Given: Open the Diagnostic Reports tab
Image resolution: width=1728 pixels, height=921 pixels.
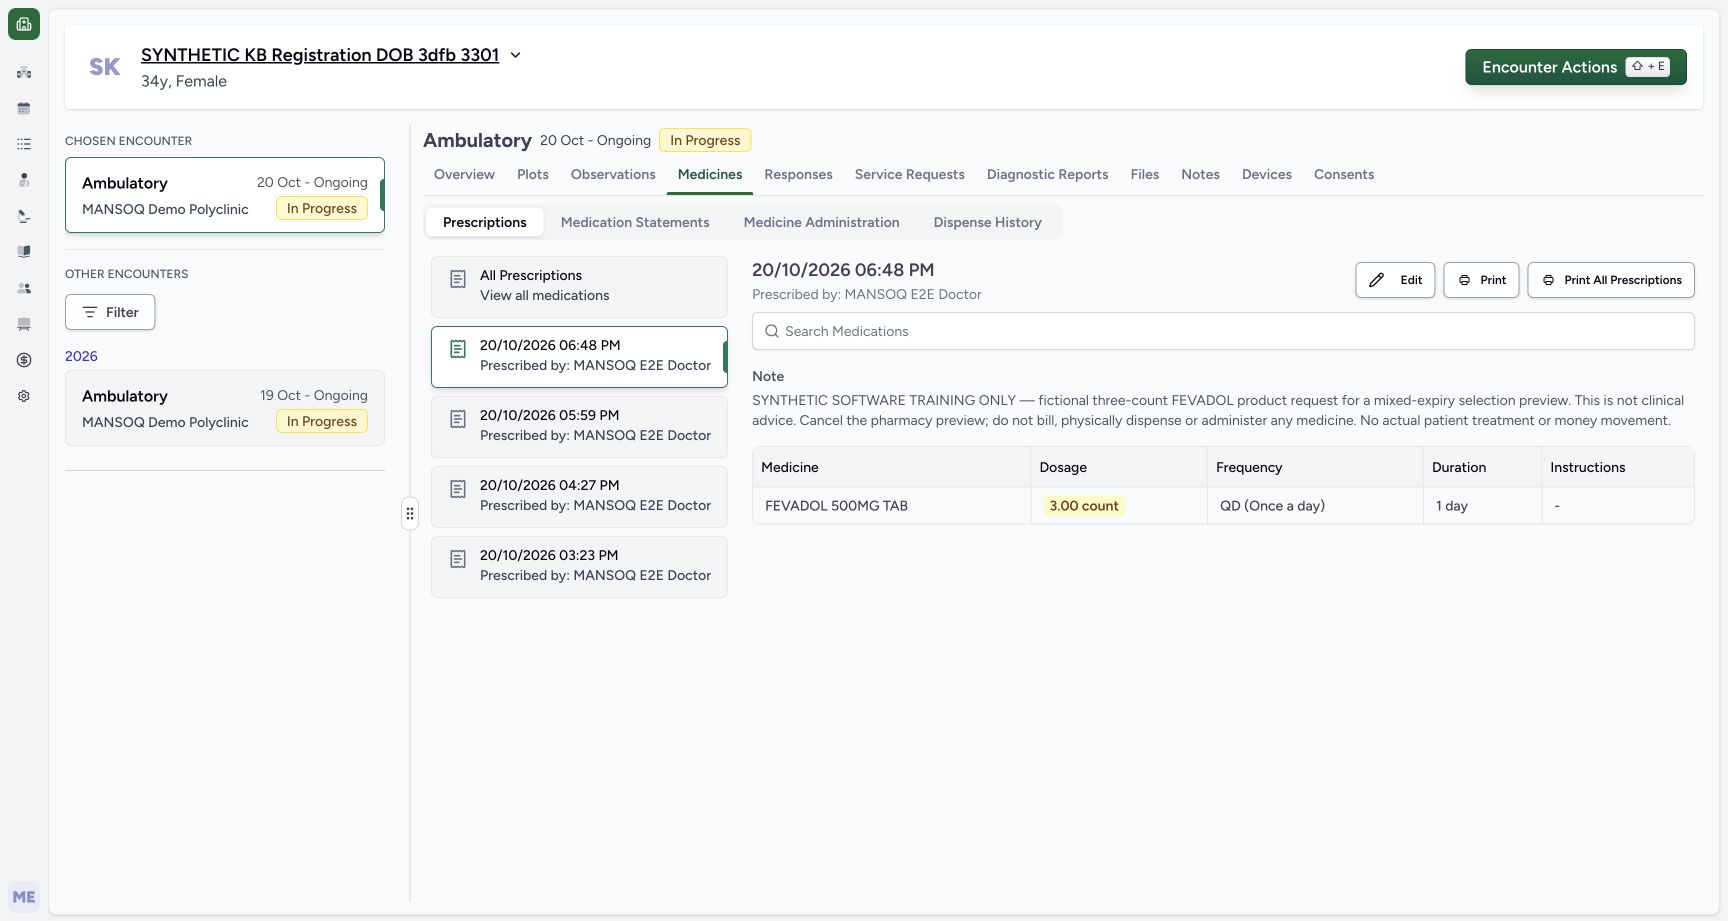Looking at the screenshot, I should 1047,174.
